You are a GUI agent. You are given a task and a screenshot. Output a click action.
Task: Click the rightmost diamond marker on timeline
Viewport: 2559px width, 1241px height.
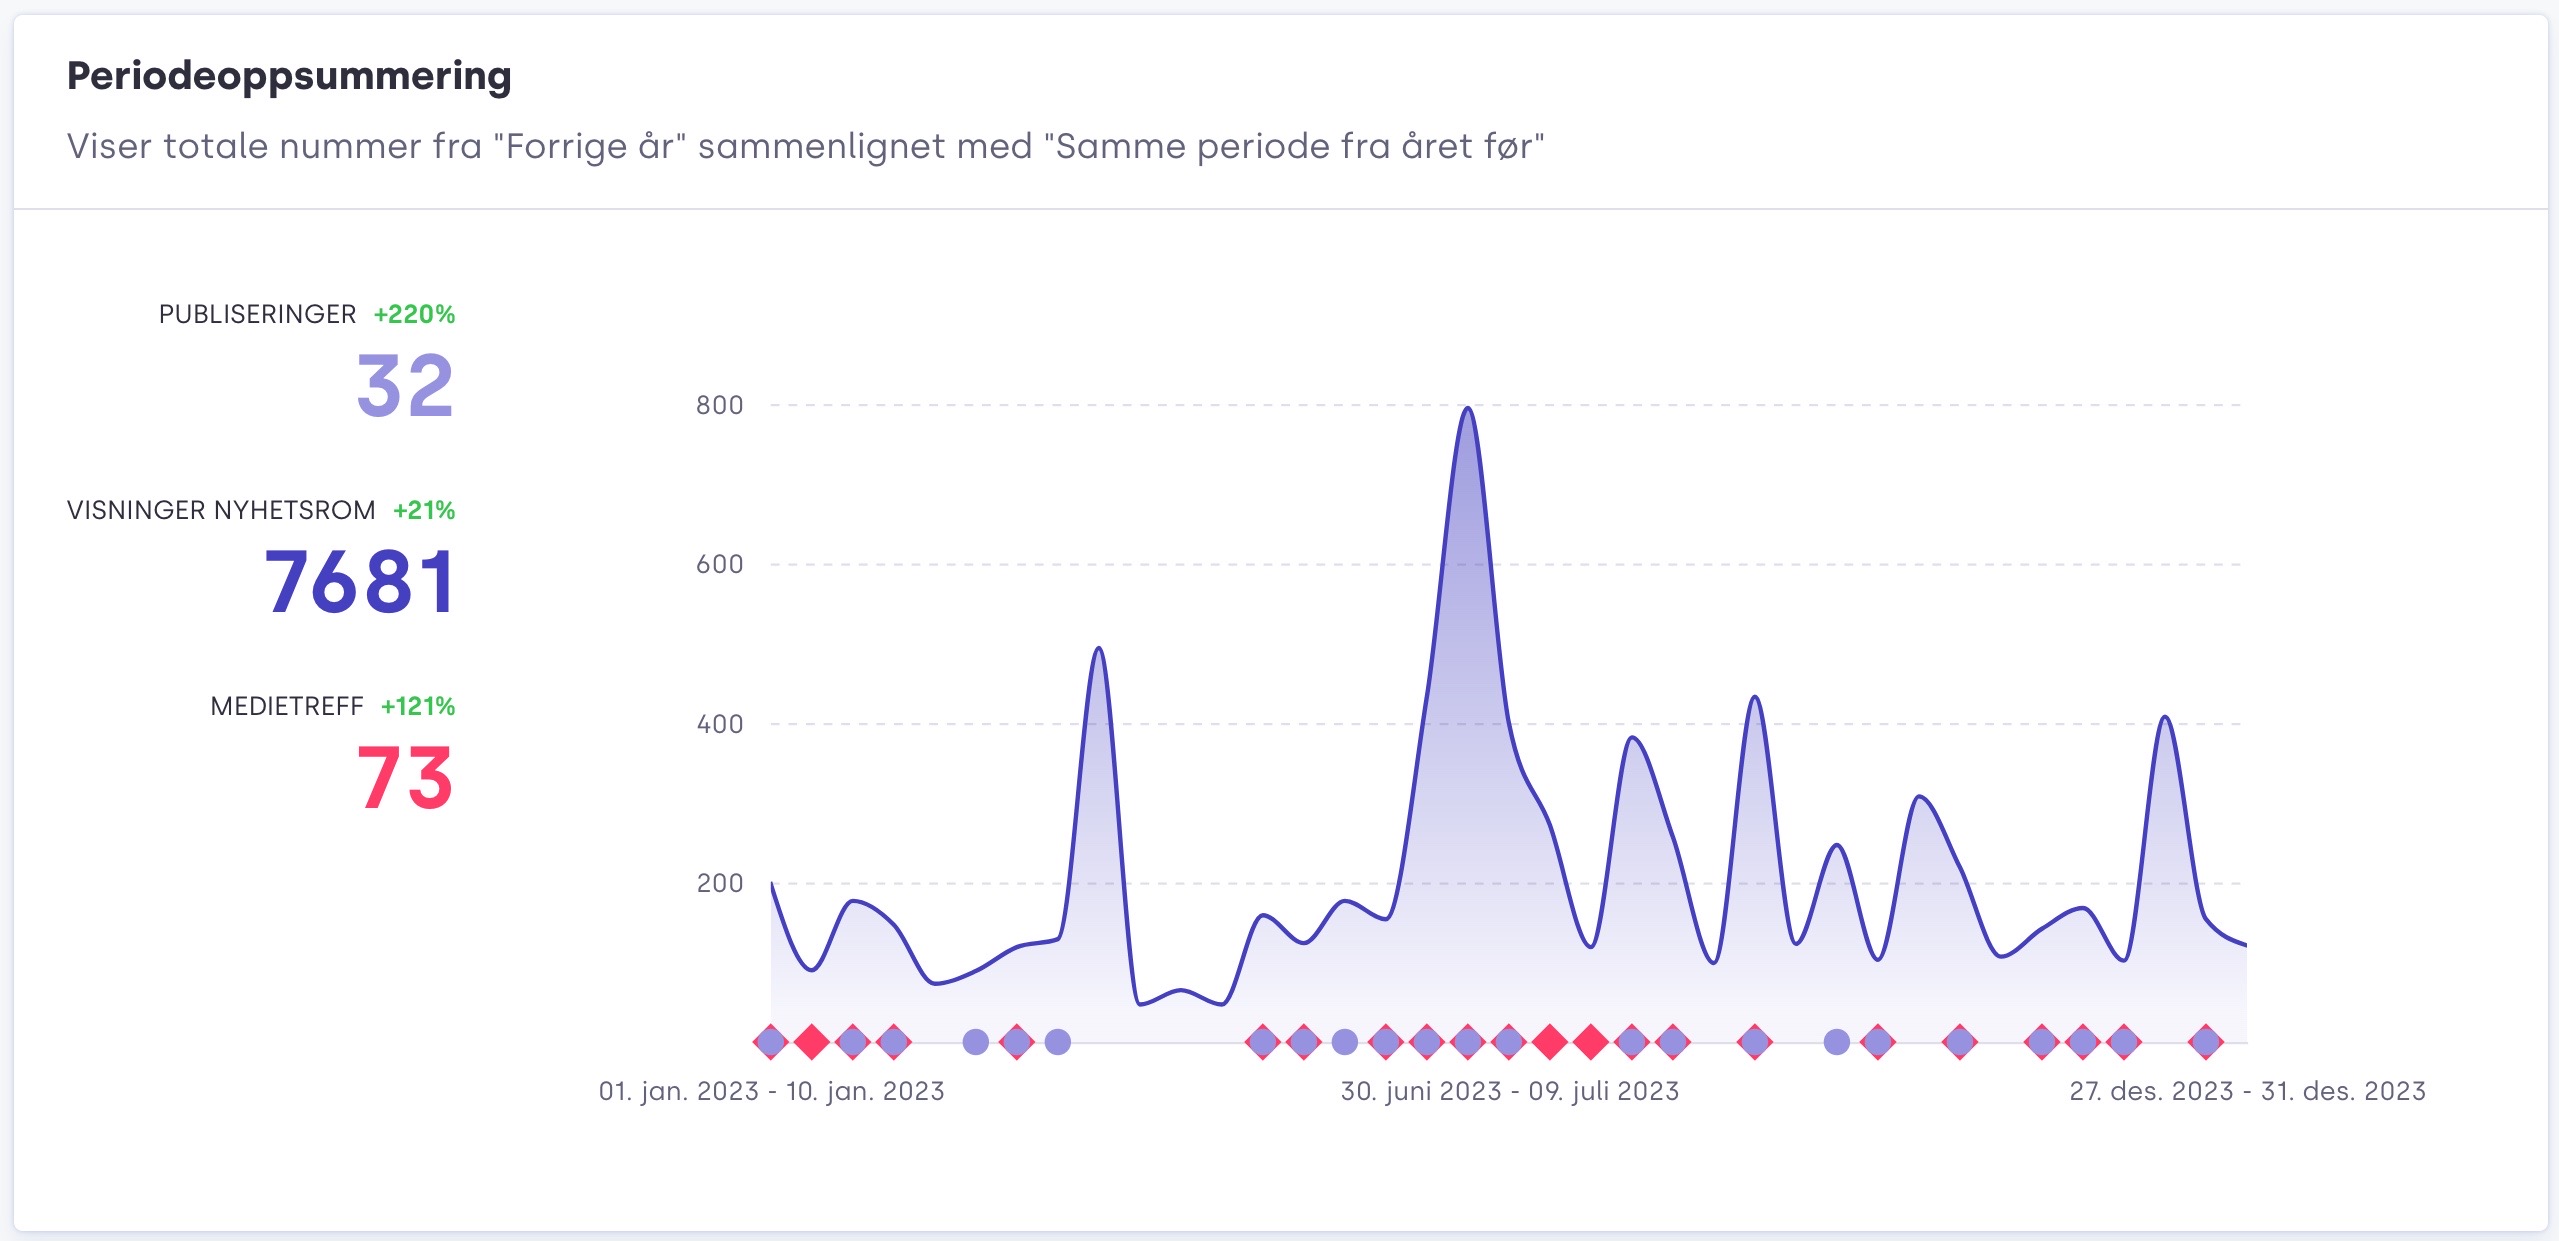[x=2206, y=1042]
